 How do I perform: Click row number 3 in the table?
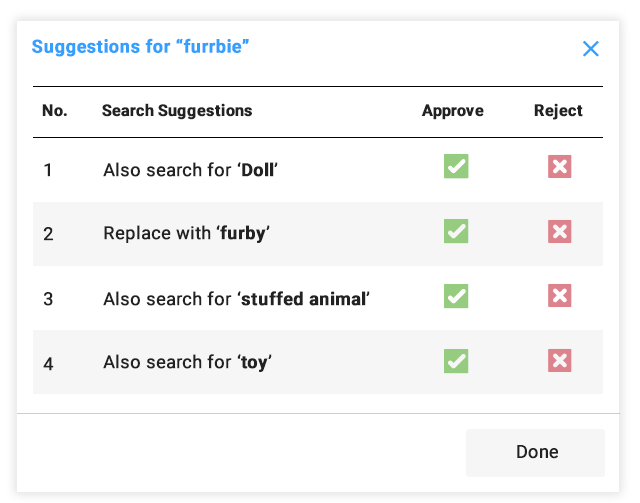coord(48,298)
